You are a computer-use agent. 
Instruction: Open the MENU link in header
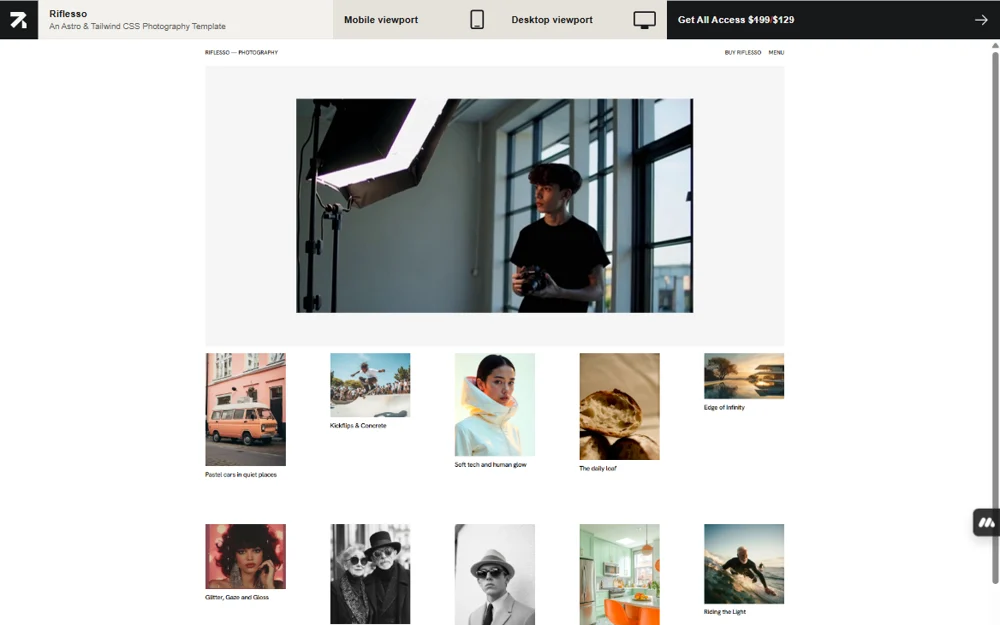click(x=776, y=53)
